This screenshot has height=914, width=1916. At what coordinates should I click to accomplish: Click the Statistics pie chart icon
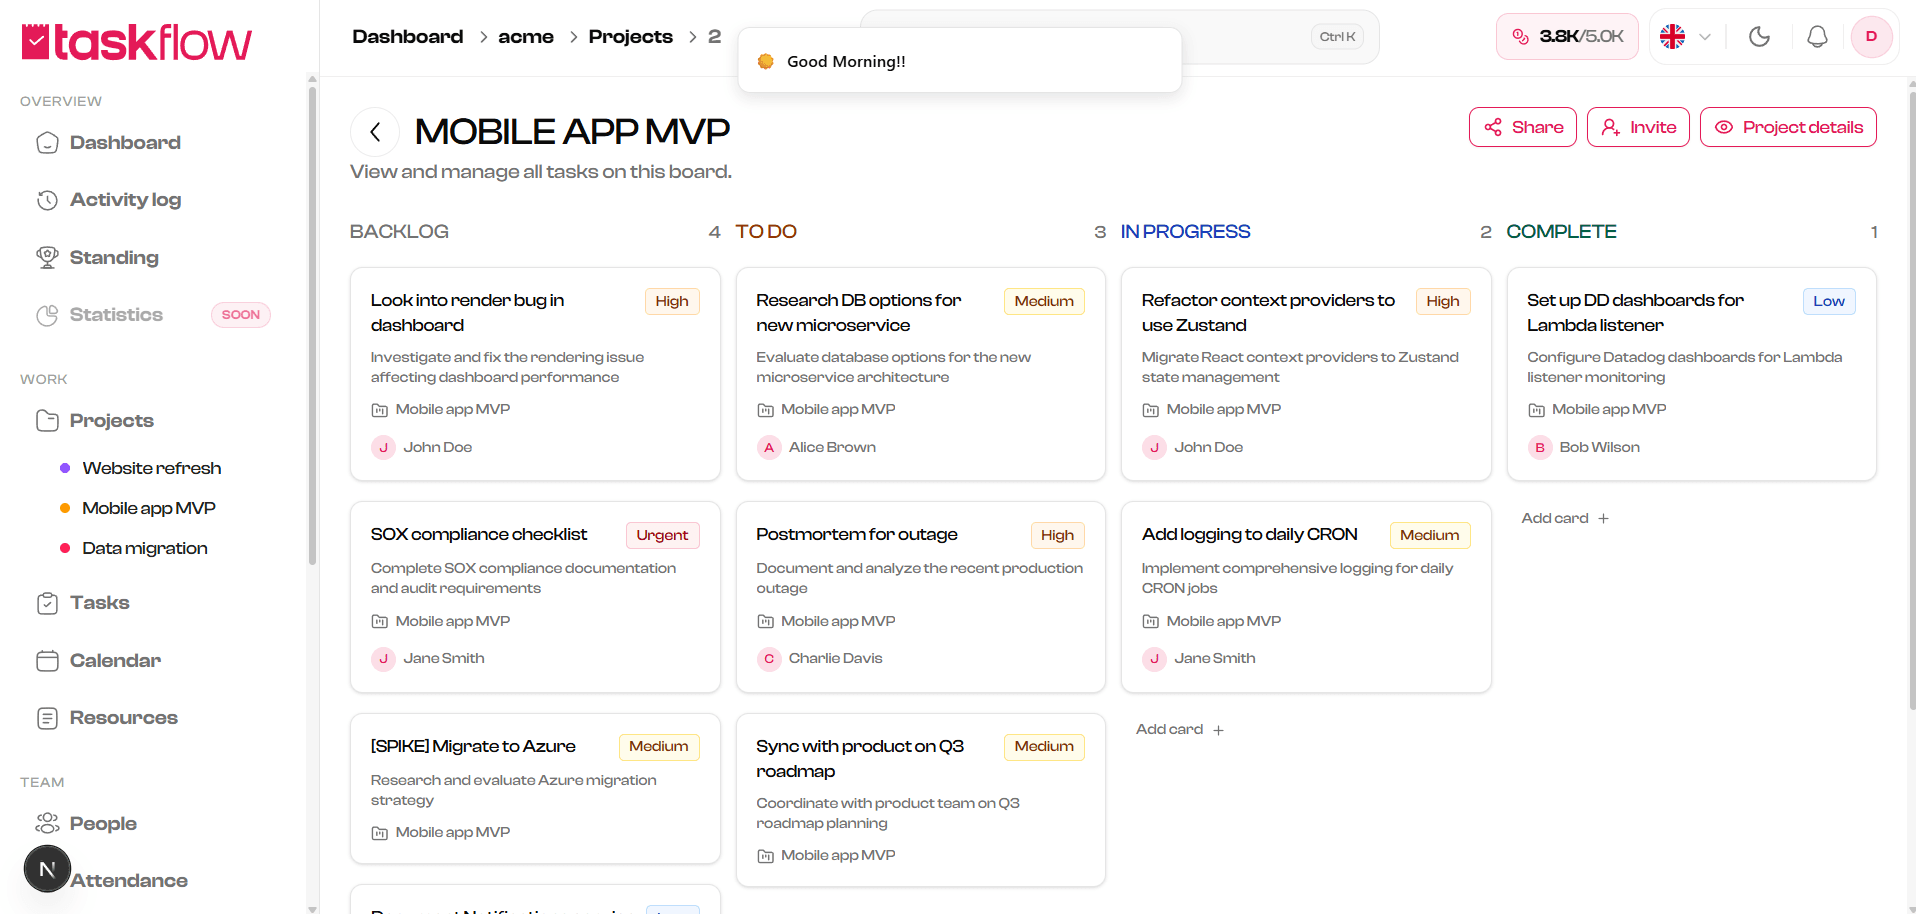(47, 315)
